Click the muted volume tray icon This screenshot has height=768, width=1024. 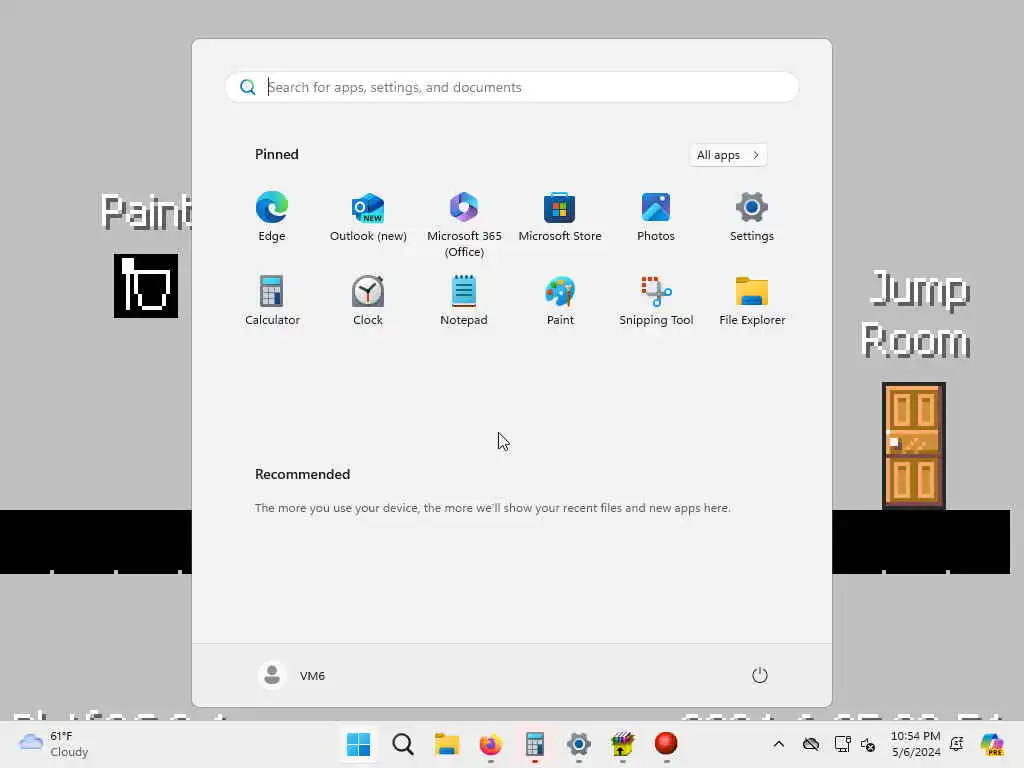pos(868,744)
